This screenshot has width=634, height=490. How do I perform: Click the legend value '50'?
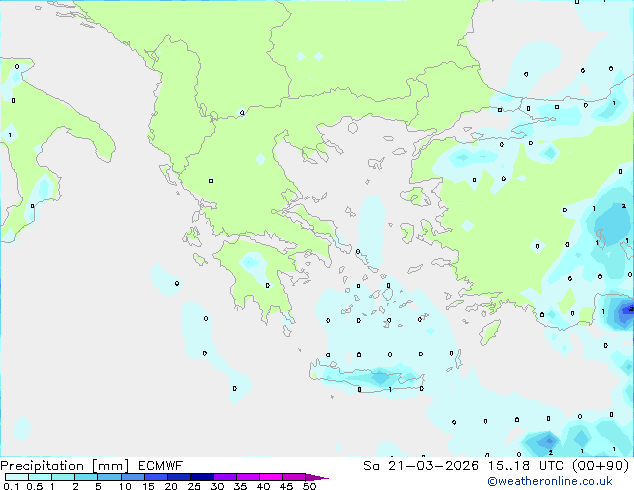(x=309, y=486)
